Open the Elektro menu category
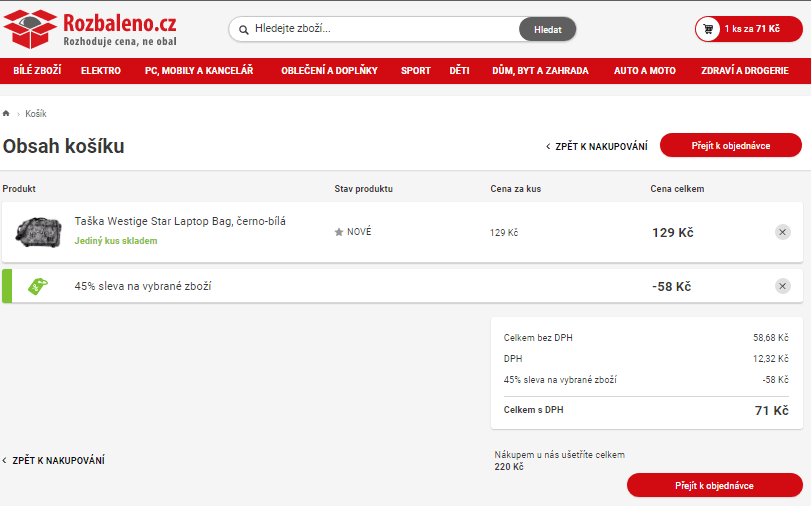This screenshot has width=811, height=506. 101,71
